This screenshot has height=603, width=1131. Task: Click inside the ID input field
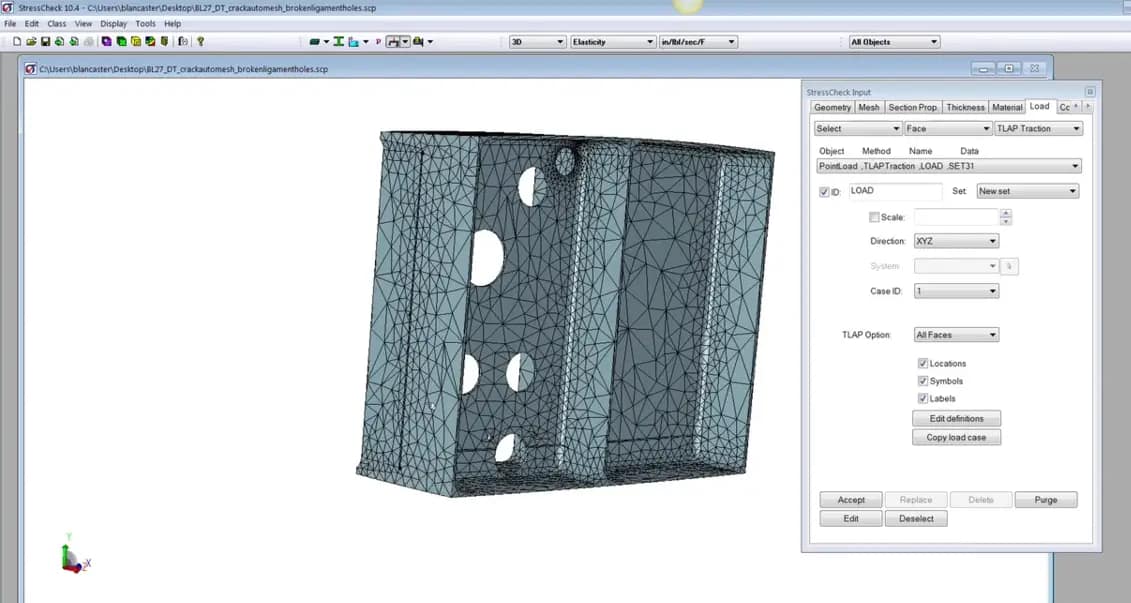[893, 191]
